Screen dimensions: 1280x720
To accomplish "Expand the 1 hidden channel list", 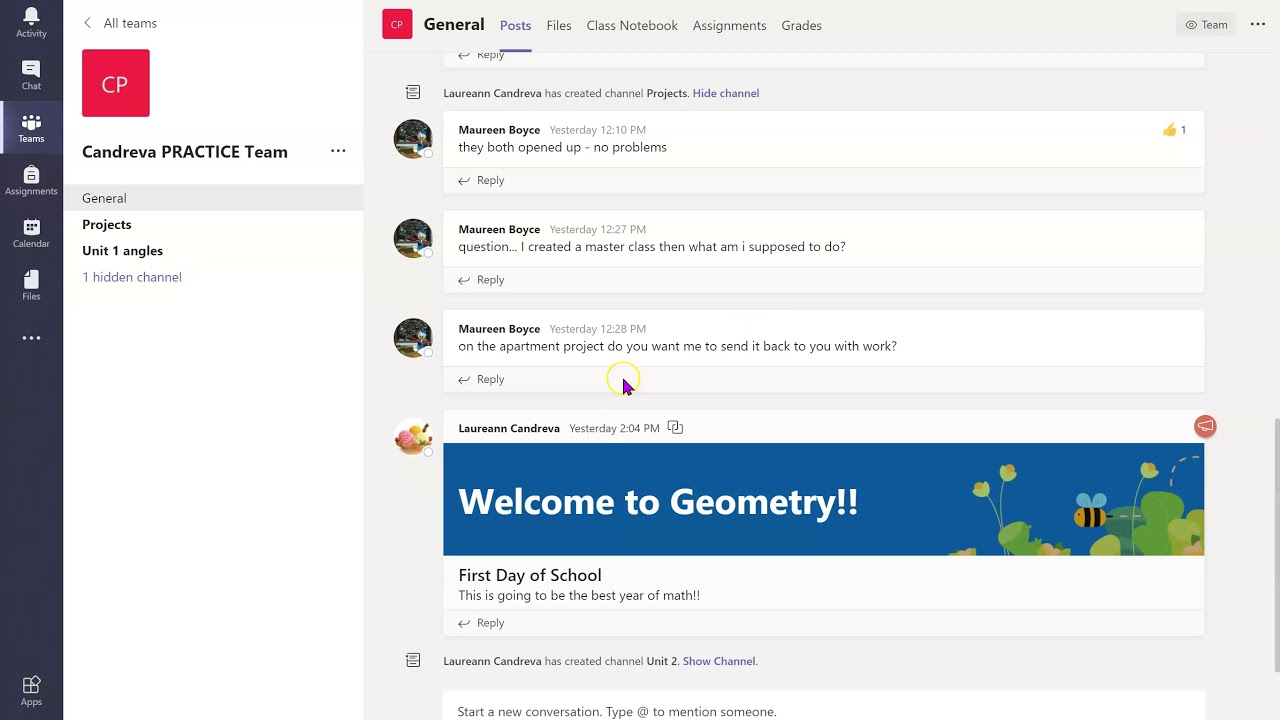I will (x=132, y=277).
